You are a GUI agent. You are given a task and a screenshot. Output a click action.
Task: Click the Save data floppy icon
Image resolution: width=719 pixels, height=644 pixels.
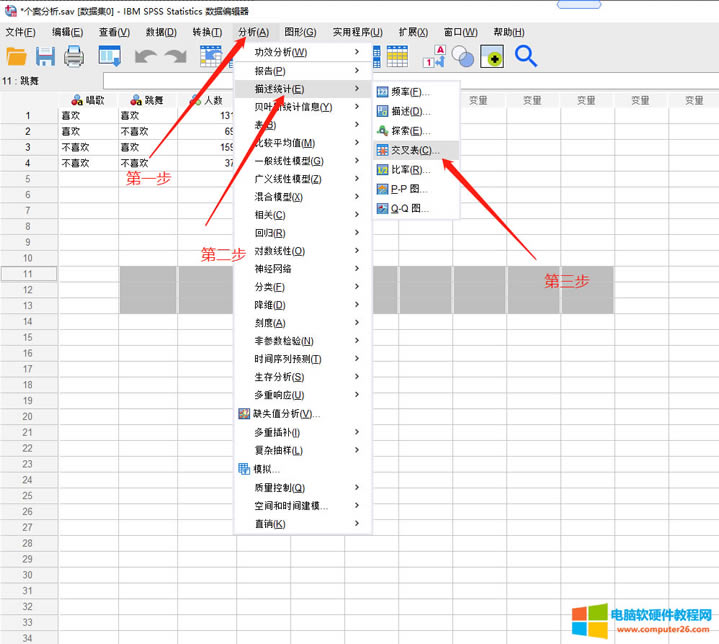tap(46, 57)
